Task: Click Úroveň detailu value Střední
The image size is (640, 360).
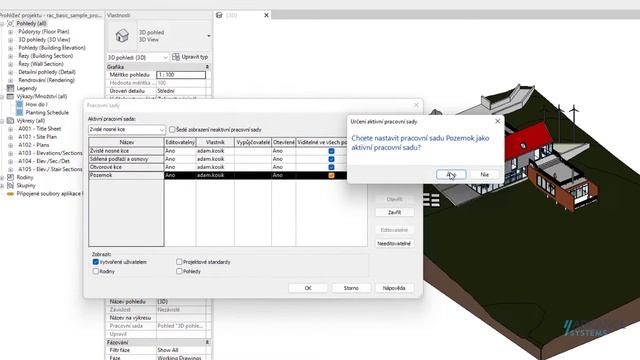Action: click(181, 91)
